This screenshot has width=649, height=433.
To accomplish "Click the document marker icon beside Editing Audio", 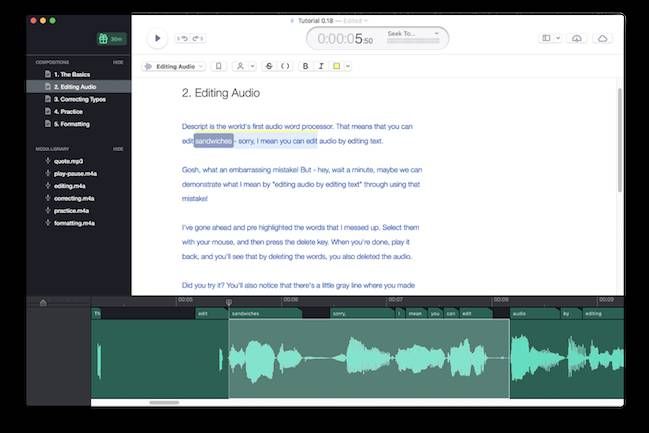I will pyautogui.click(x=218, y=66).
